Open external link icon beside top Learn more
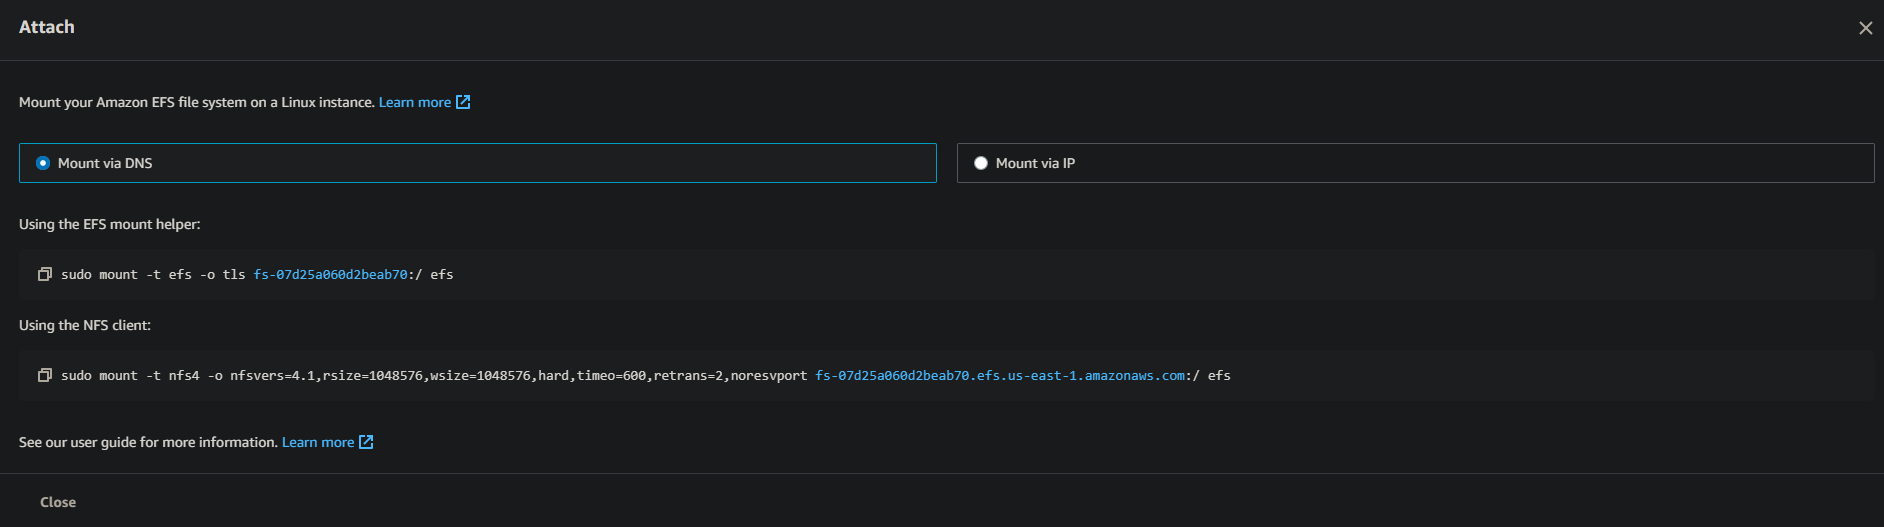The width and height of the screenshot is (1884, 527). [463, 102]
